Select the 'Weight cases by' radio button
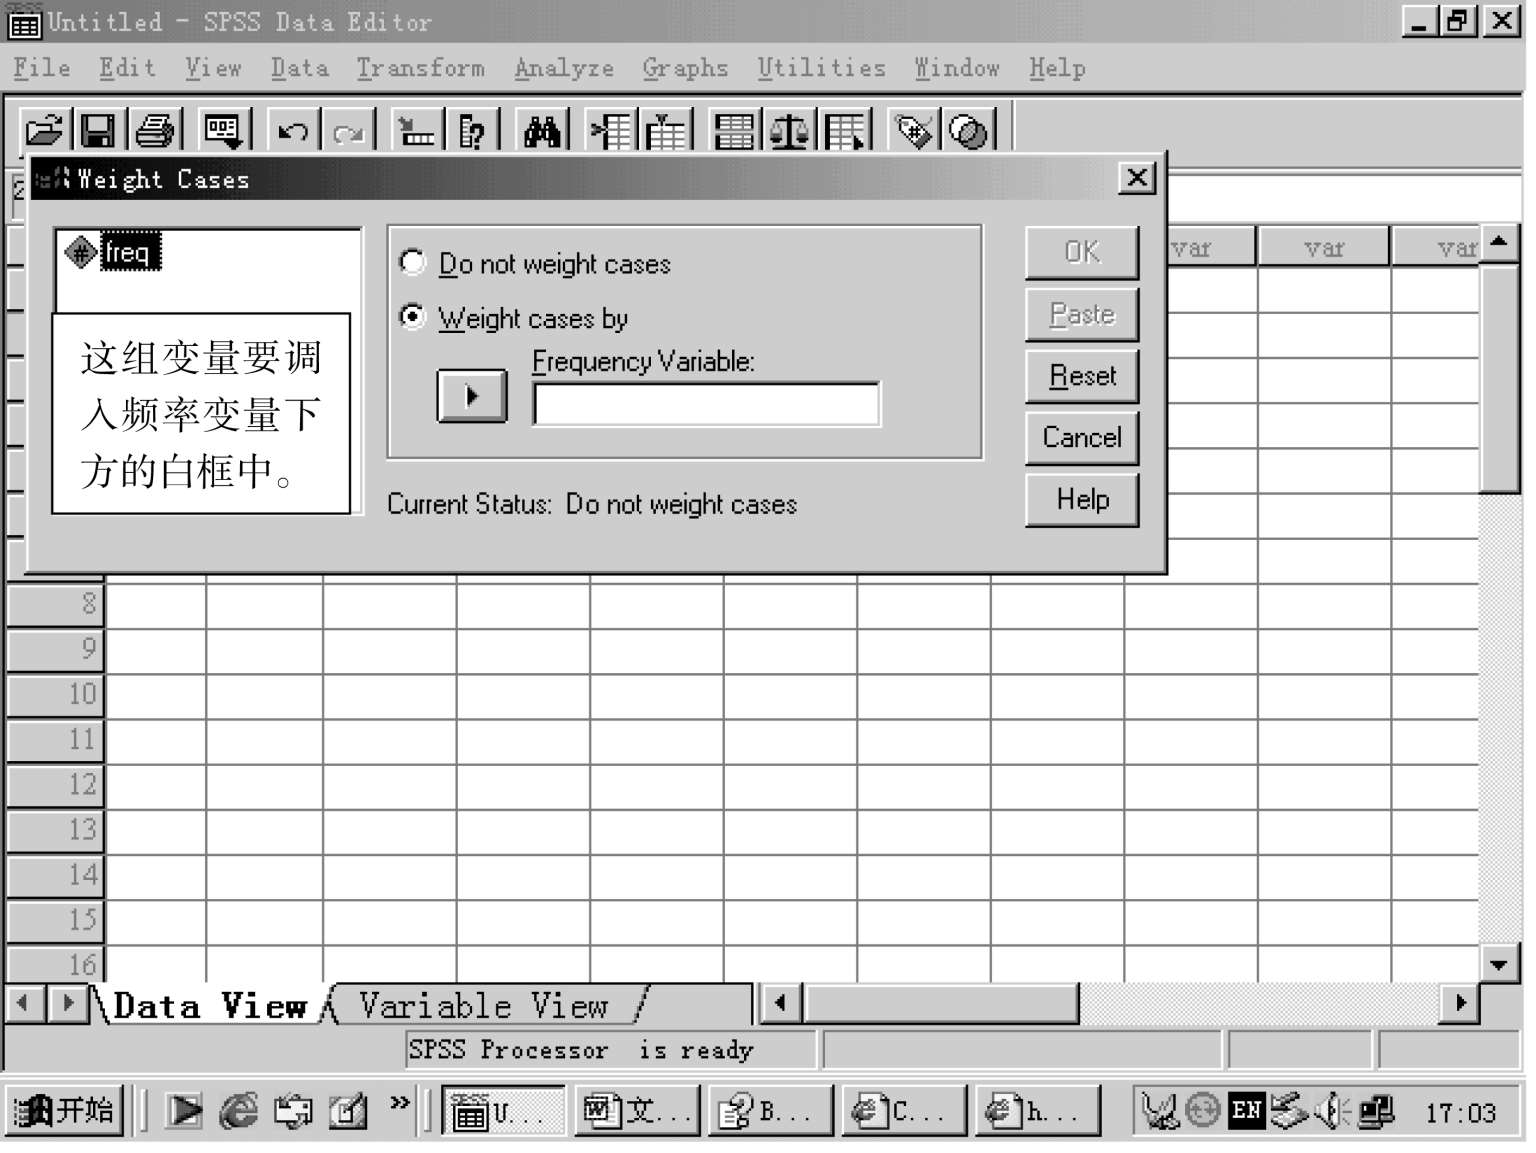Image resolution: width=1536 pixels, height=1153 pixels. pos(412,317)
